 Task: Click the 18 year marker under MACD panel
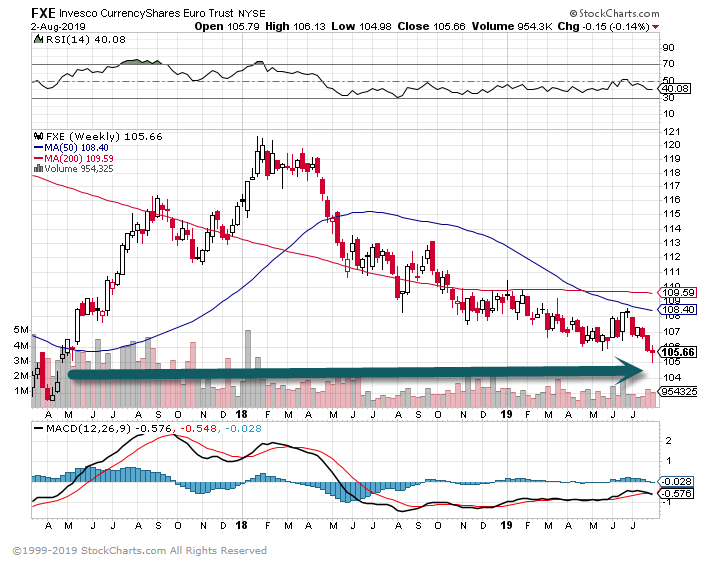pyautogui.click(x=241, y=525)
